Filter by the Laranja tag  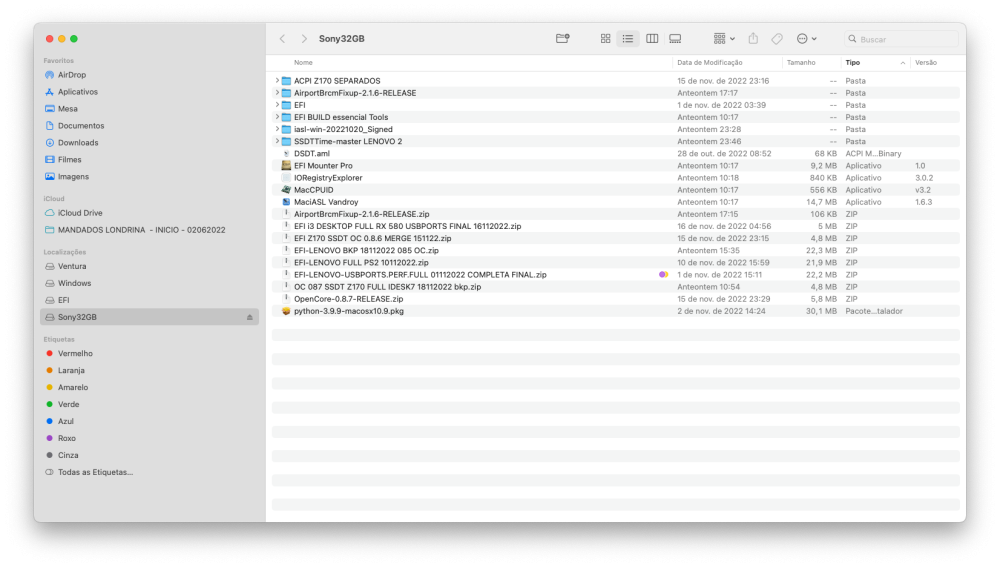coord(71,370)
